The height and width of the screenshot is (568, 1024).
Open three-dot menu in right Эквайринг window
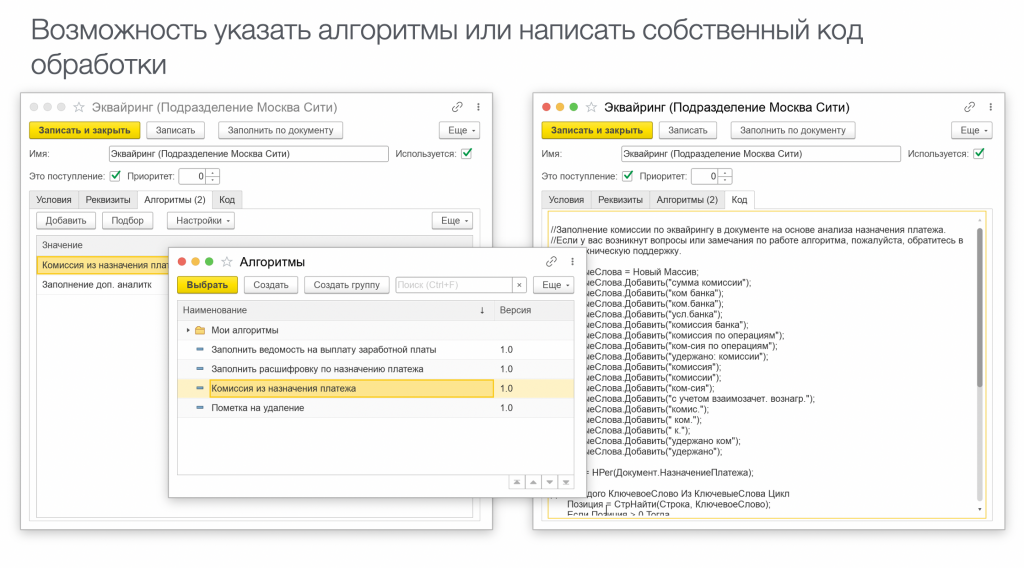click(x=990, y=107)
